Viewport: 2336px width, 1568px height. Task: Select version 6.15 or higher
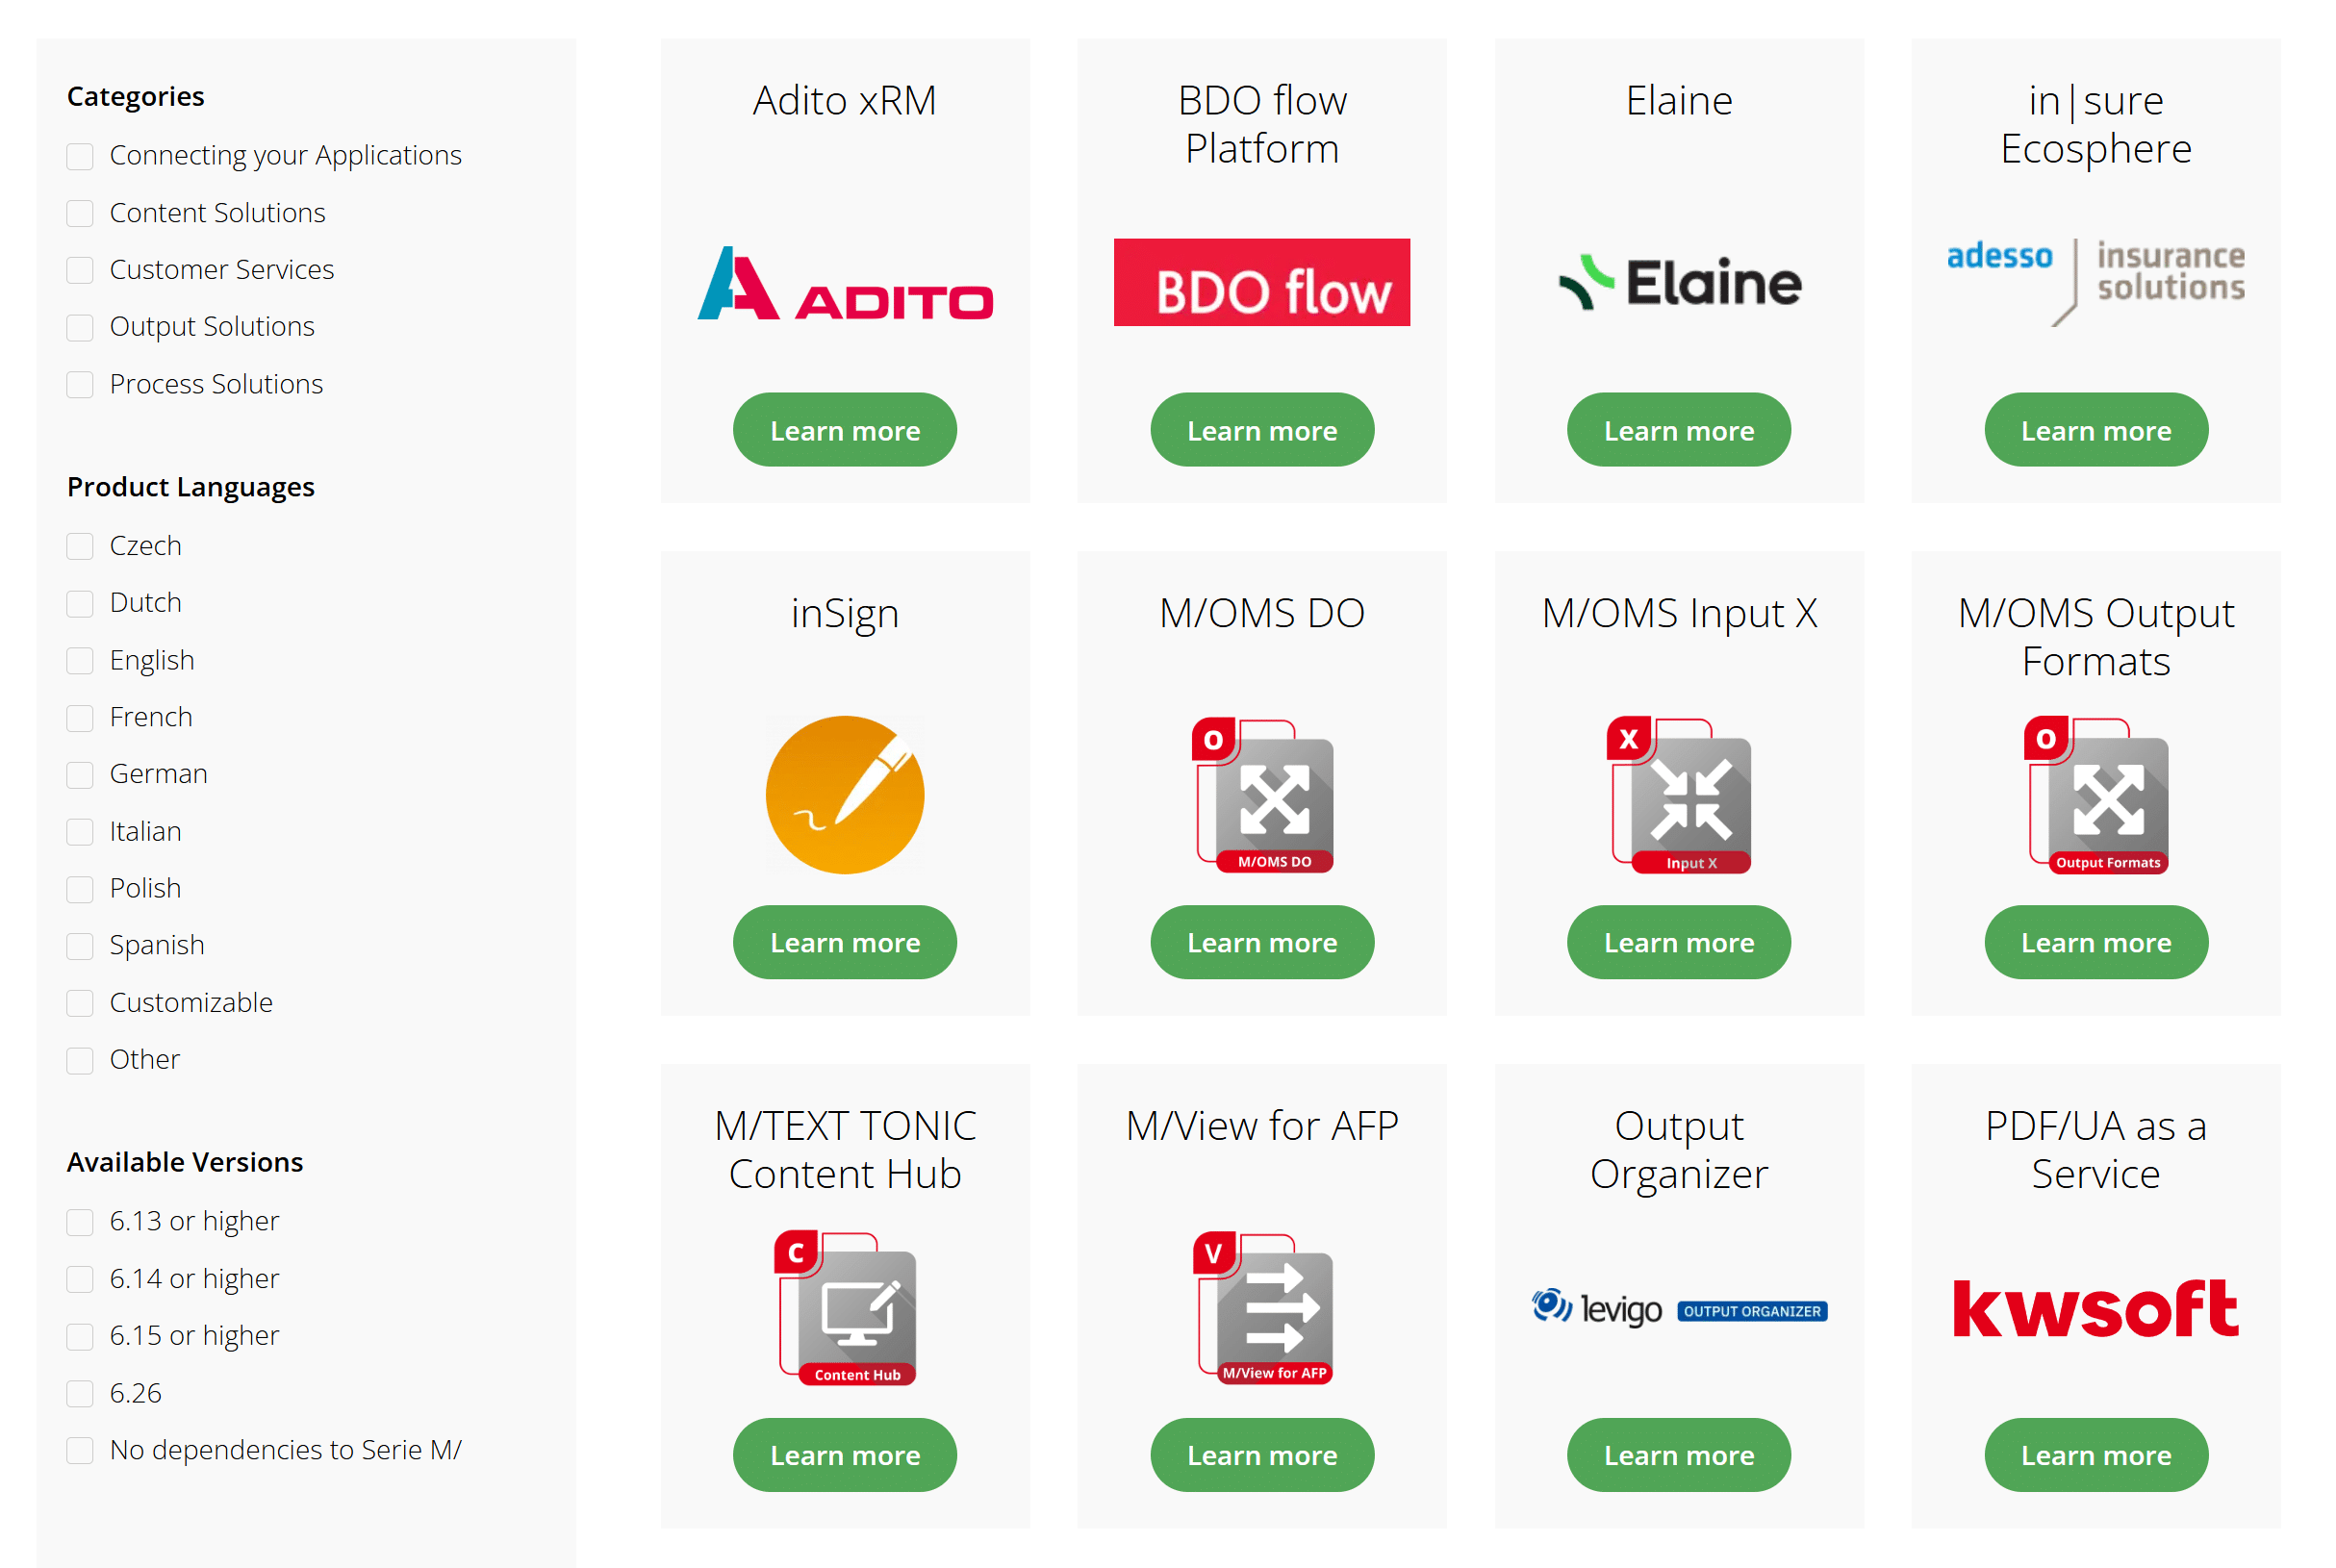(80, 1336)
